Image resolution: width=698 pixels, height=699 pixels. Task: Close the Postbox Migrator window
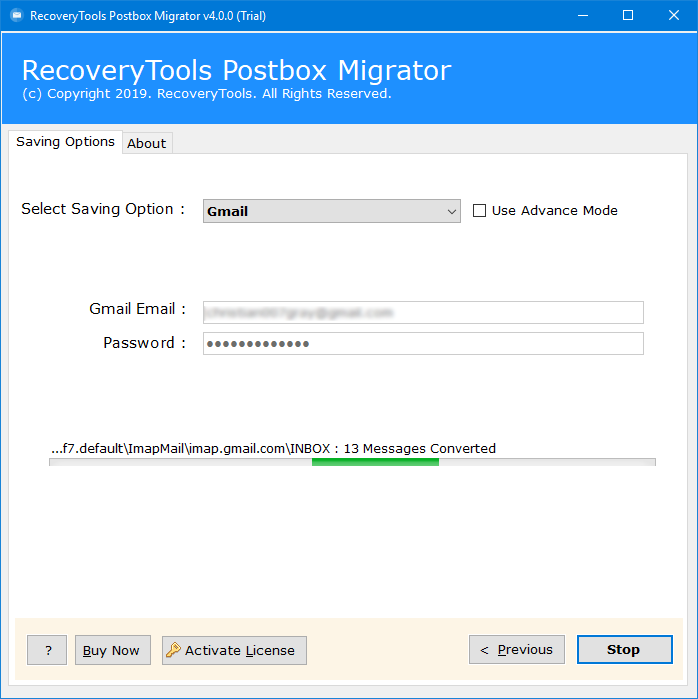(674, 16)
